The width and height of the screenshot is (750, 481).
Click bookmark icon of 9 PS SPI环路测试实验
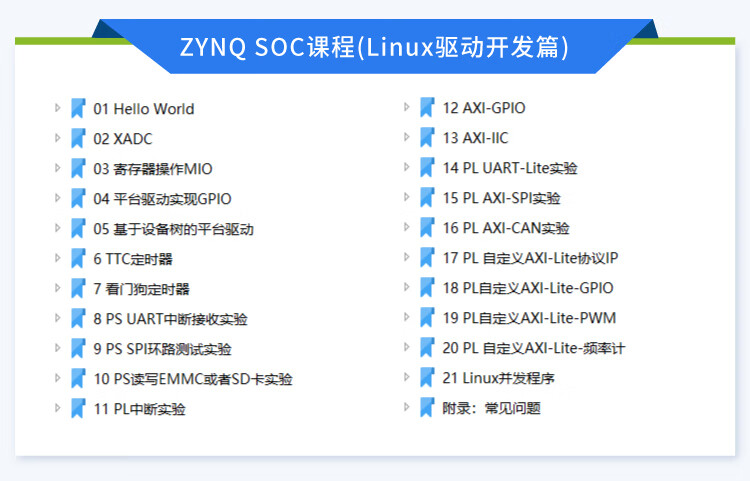78,349
